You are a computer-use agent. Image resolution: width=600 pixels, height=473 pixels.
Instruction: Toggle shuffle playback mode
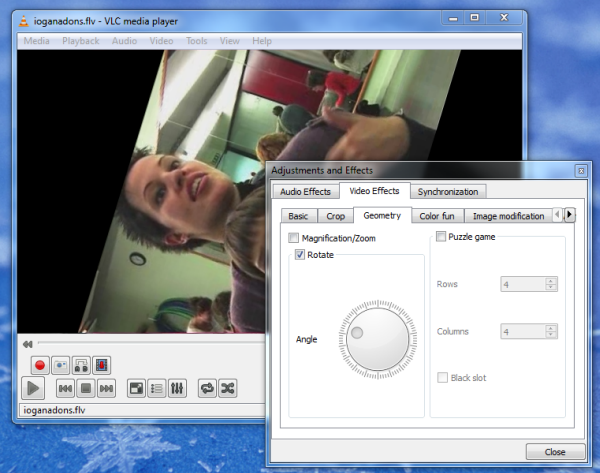point(227,388)
